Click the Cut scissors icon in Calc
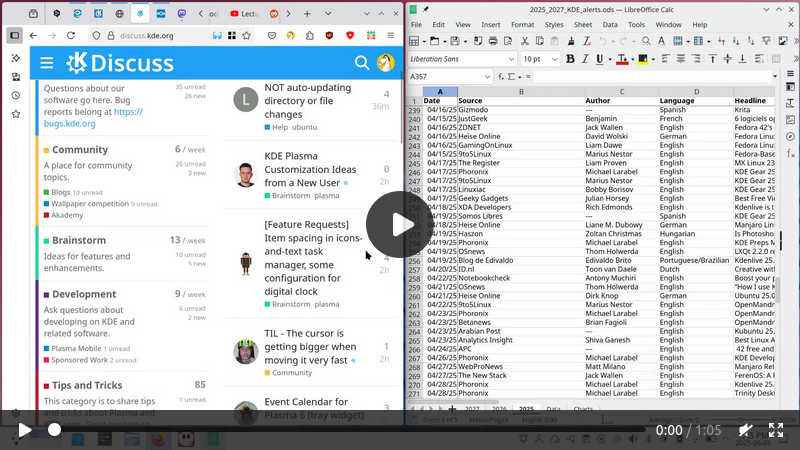The height and width of the screenshot is (450, 800). click(x=524, y=41)
